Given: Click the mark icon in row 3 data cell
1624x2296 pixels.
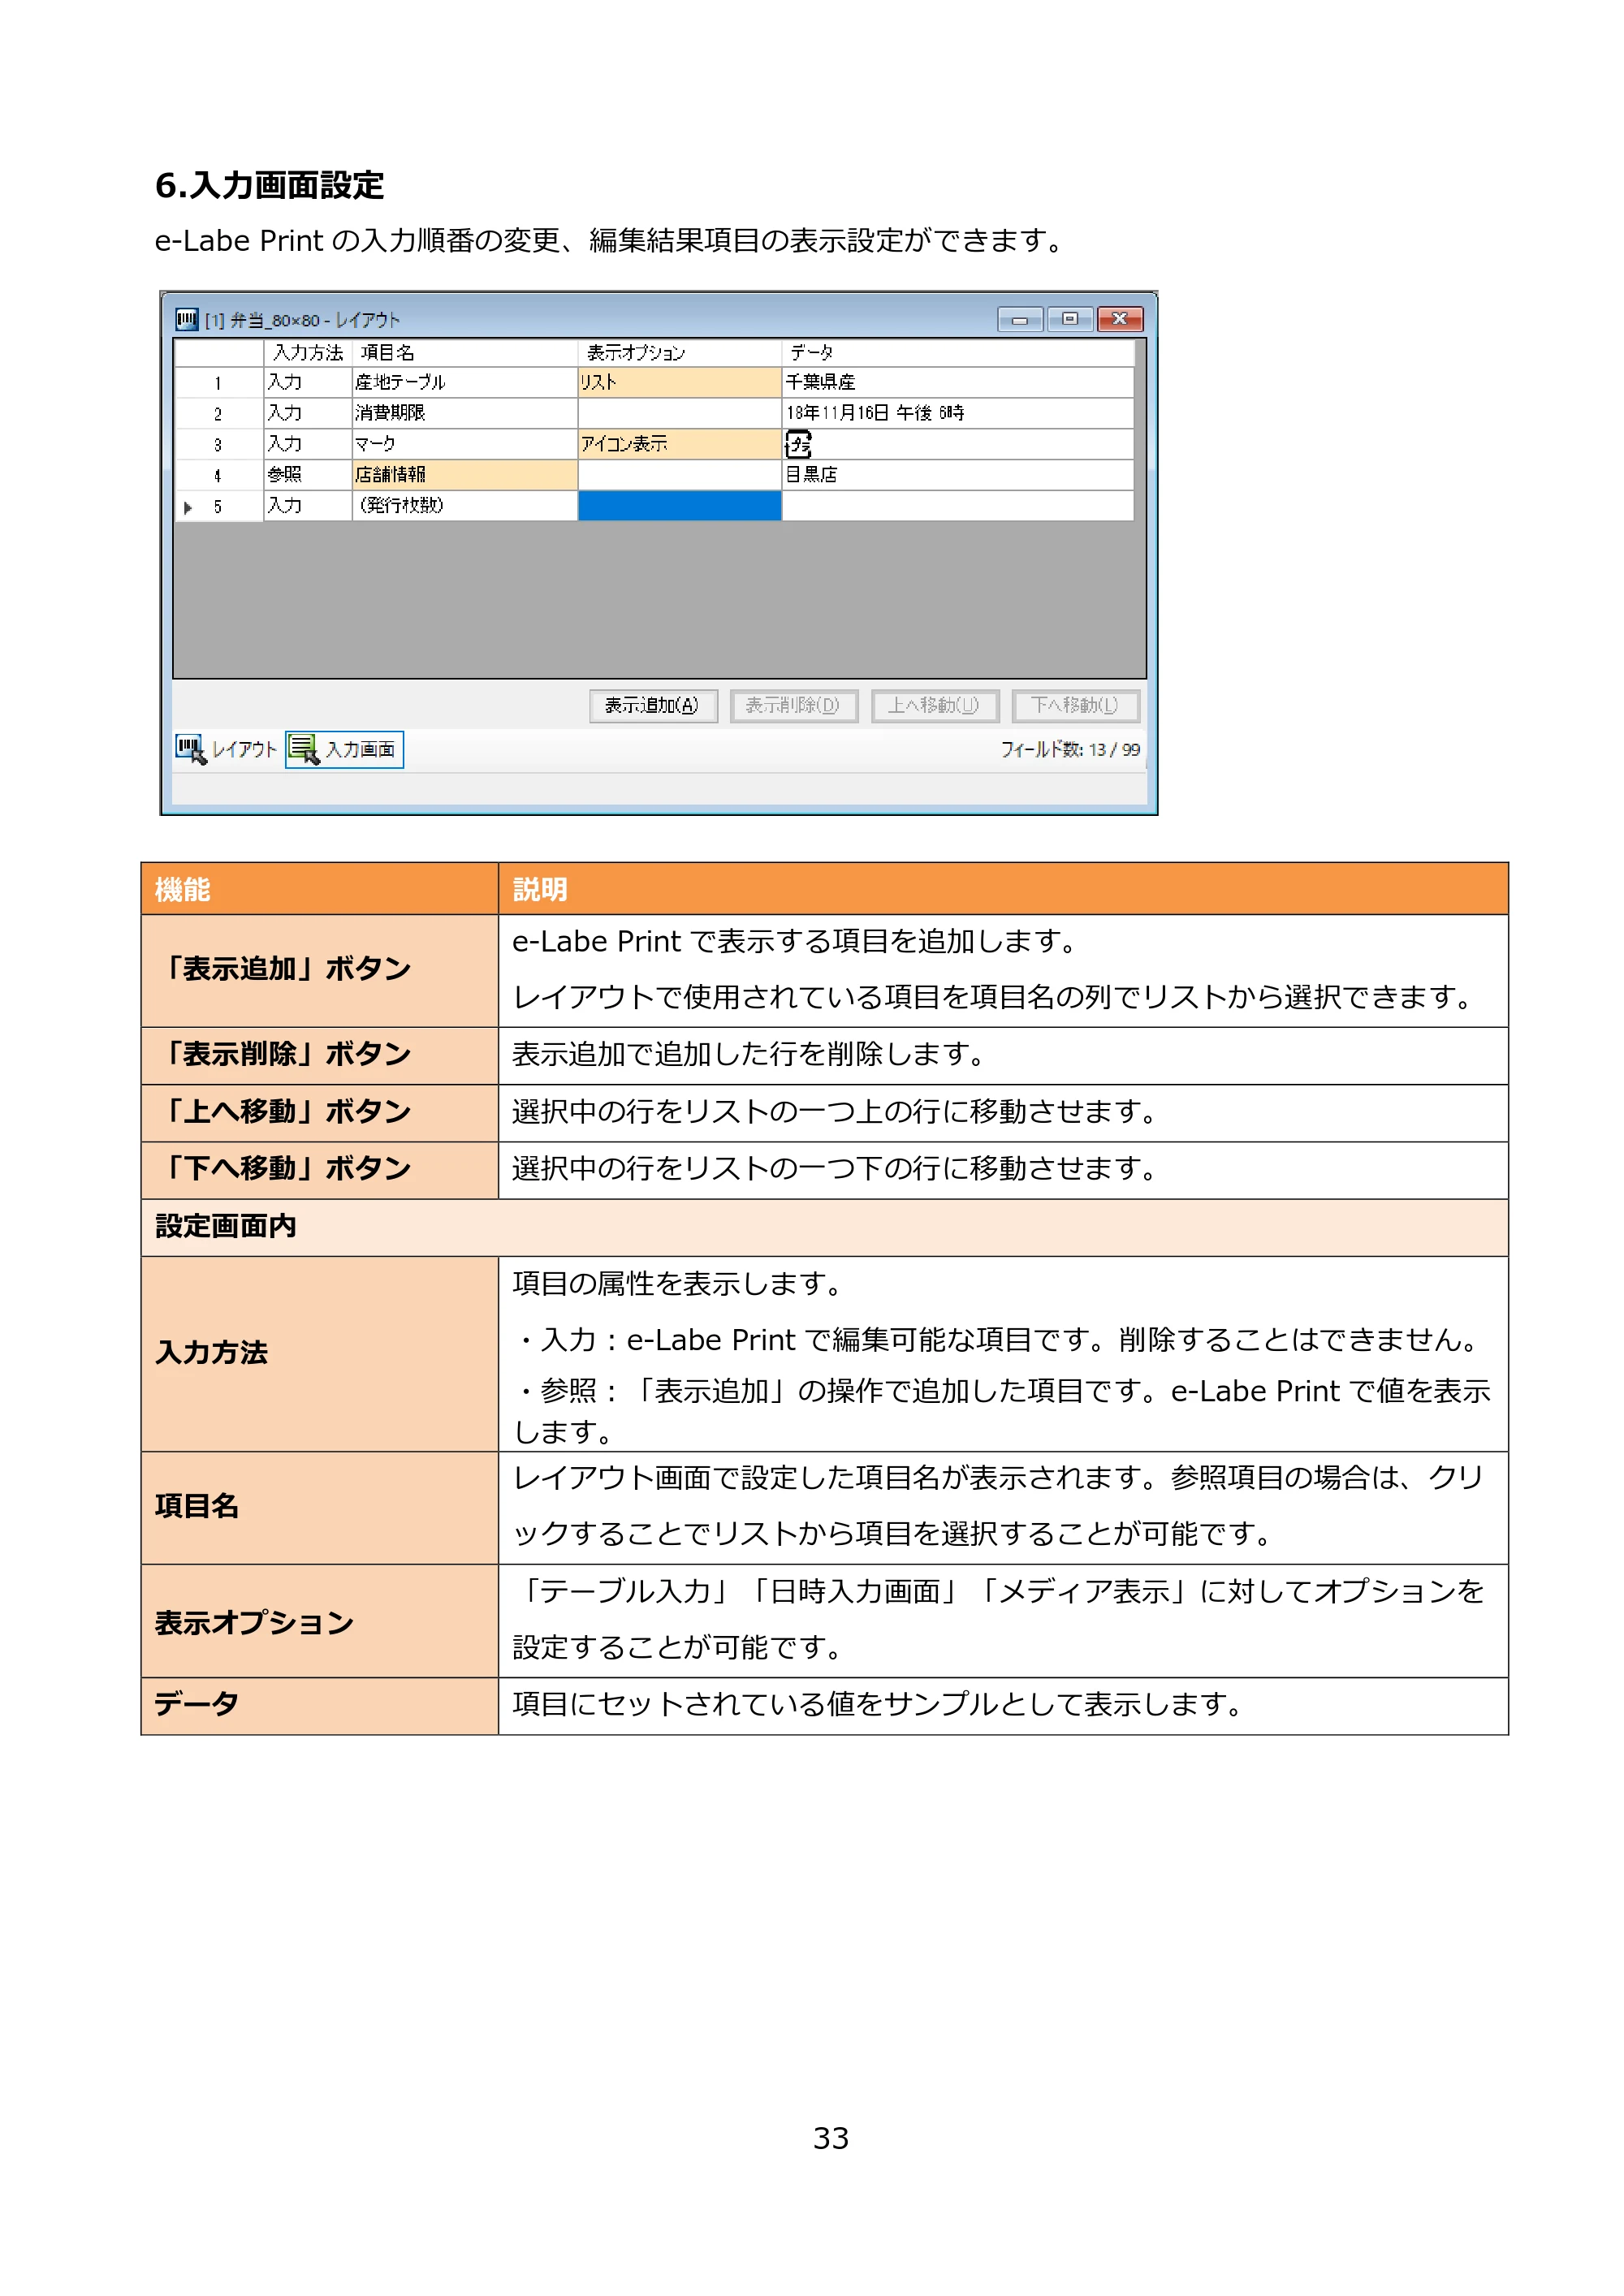Looking at the screenshot, I should [x=798, y=444].
